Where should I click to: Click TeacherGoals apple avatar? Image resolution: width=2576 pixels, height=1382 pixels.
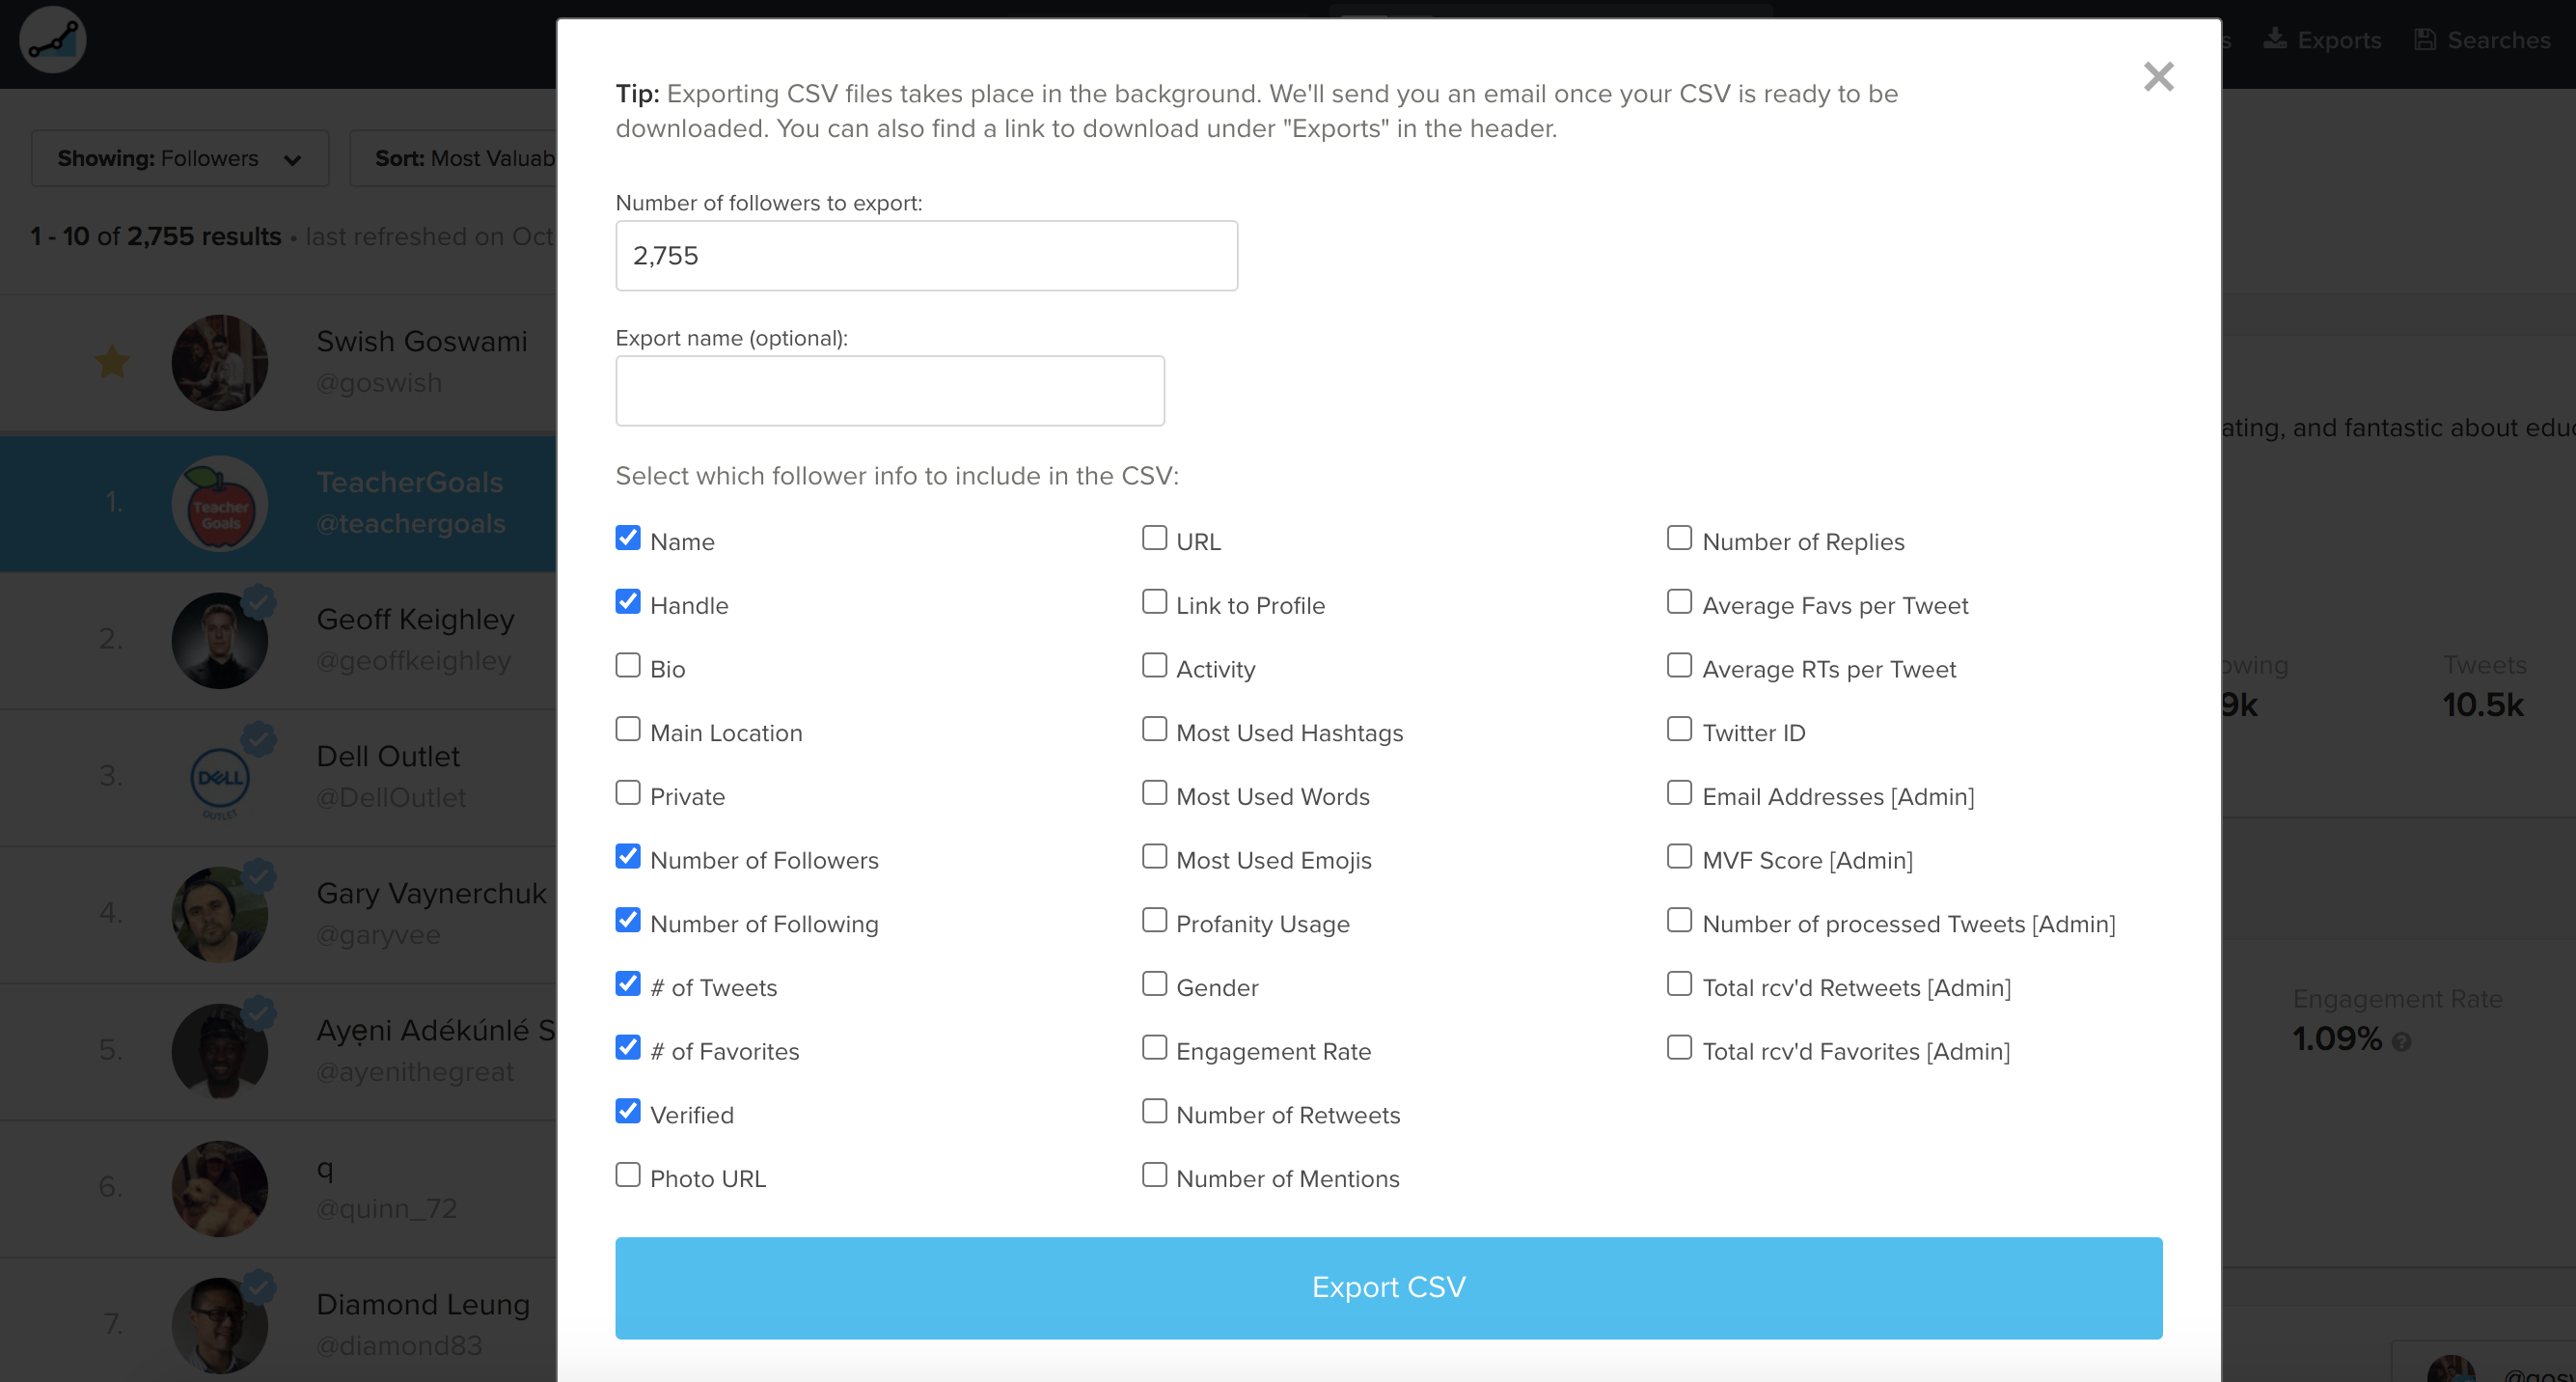click(220, 503)
